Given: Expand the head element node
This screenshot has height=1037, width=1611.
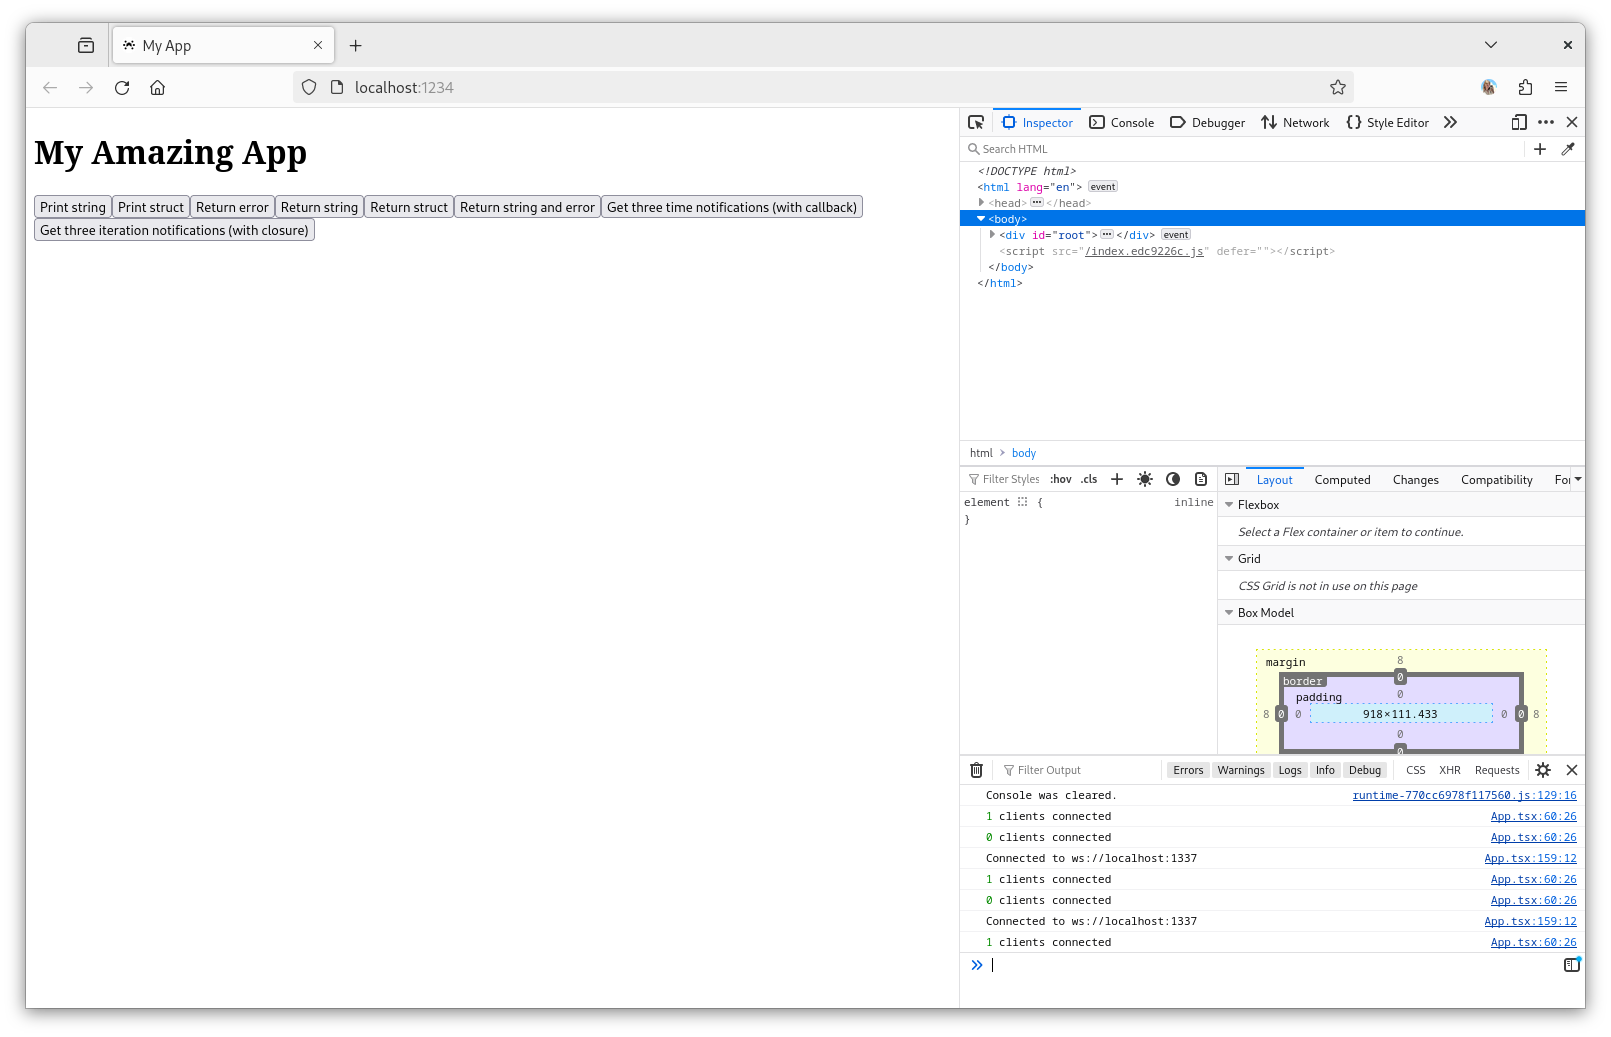Looking at the screenshot, I should click(x=981, y=202).
